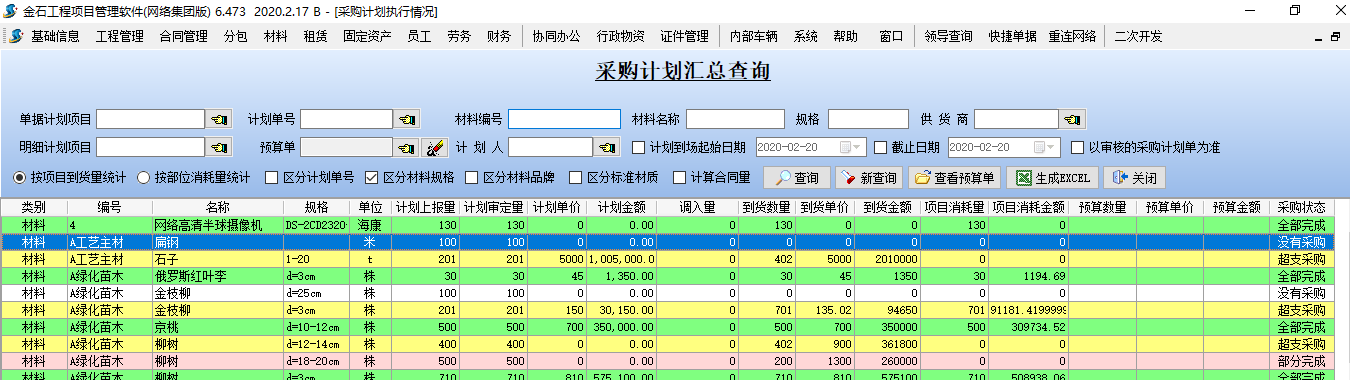Click lookup icon beside 计划单号 field
Screen dimensions: 1350x380
tap(406, 120)
